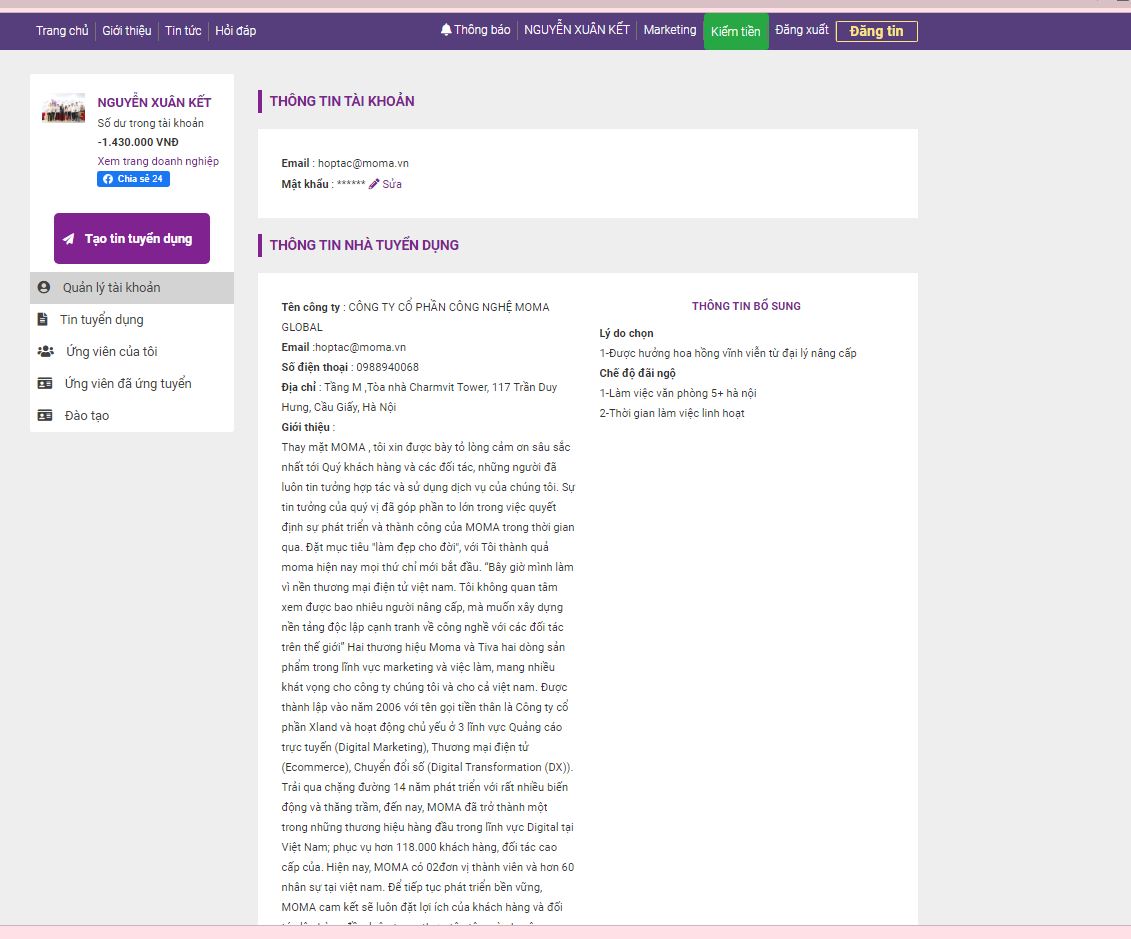The image size is (1131, 939).
Task: Click the paper plane icon on create button
Action: pyautogui.click(x=68, y=239)
